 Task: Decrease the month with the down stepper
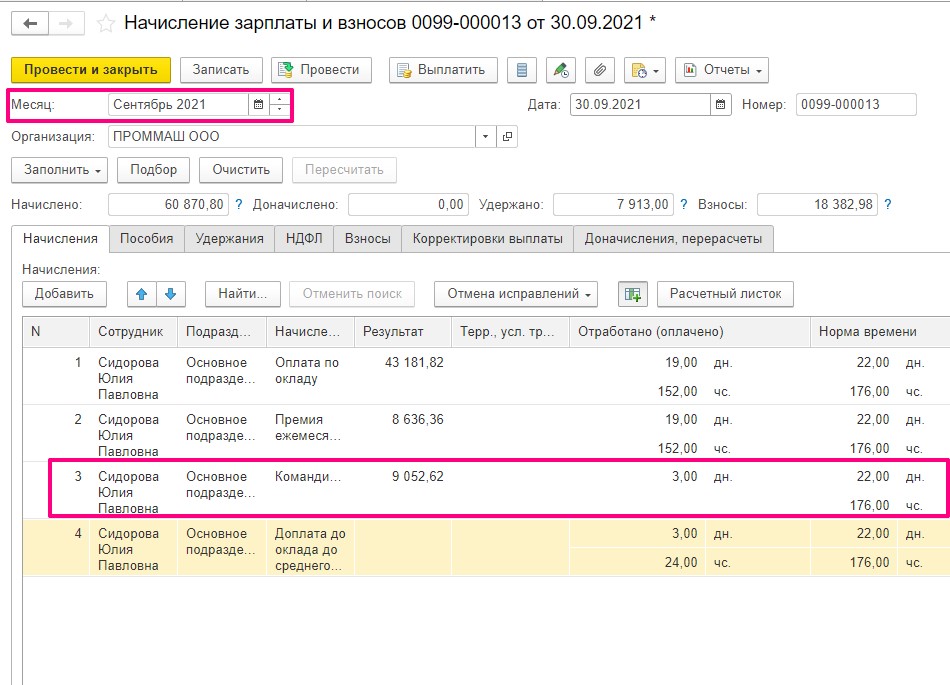point(279,110)
